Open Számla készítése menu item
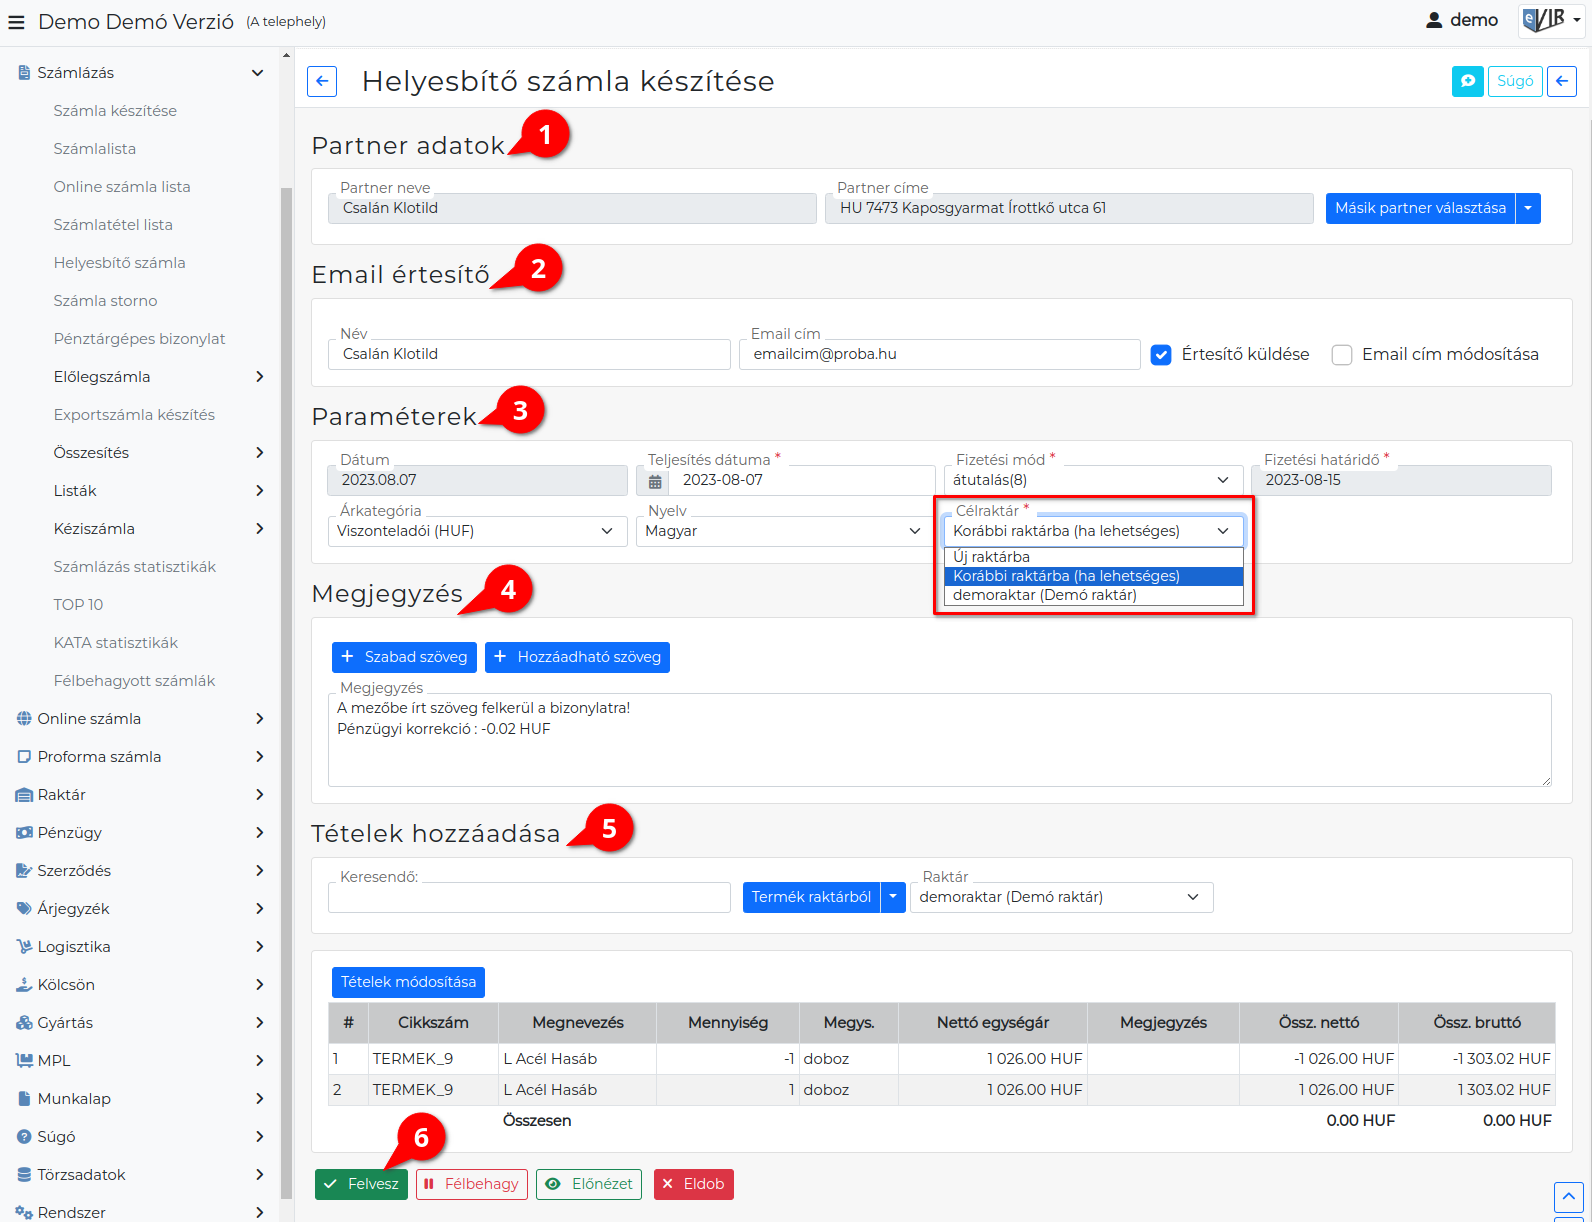 coord(115,111)
